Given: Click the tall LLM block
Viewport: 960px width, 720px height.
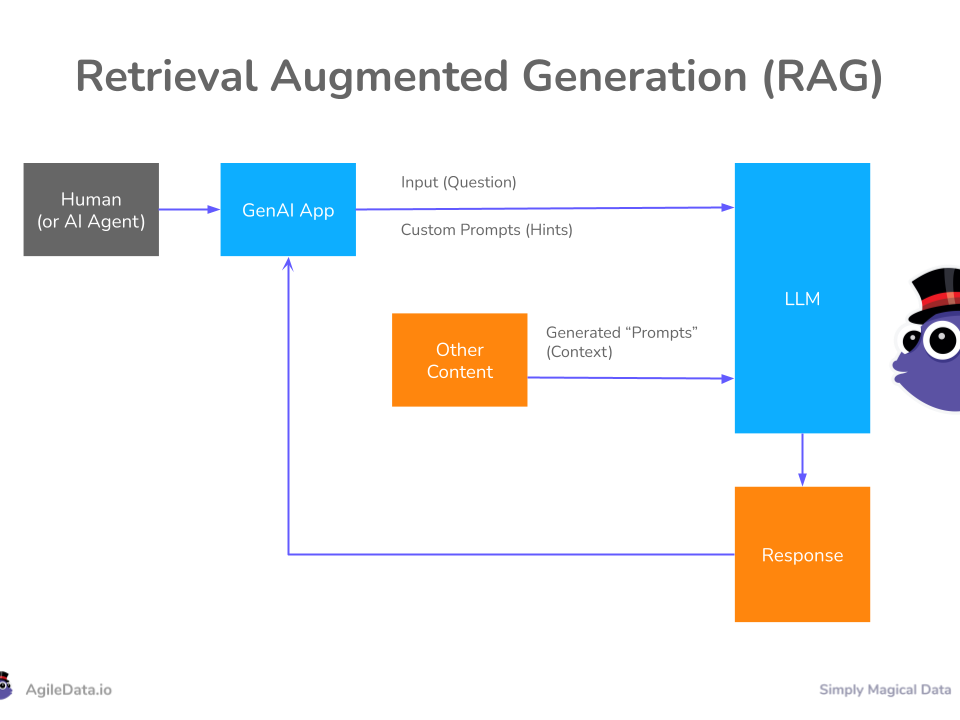Looking at the screenshot, I should coord(802,298).
